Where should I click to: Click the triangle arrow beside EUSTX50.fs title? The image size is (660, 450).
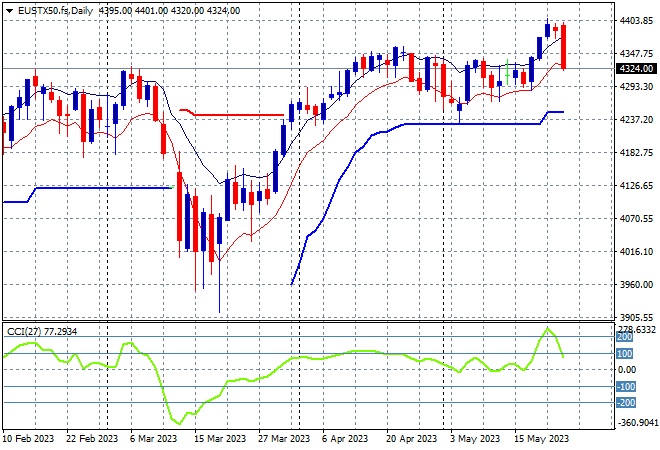[9, 11]
